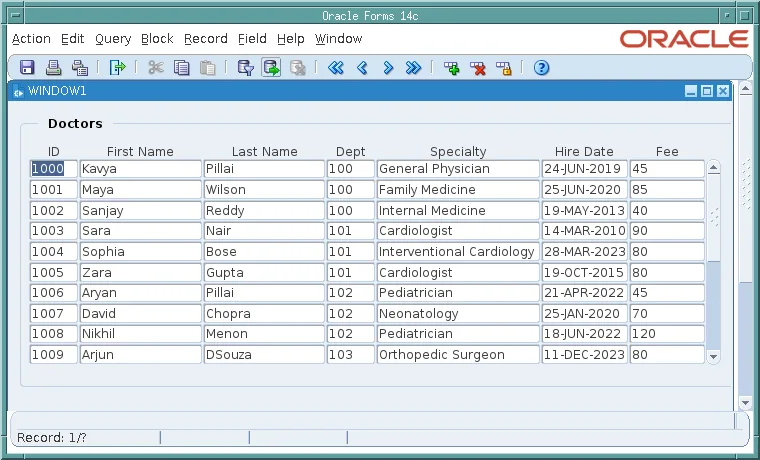Open the Block menu
The width and height of the screenshot is (760, 460).
tap(157, 39)
